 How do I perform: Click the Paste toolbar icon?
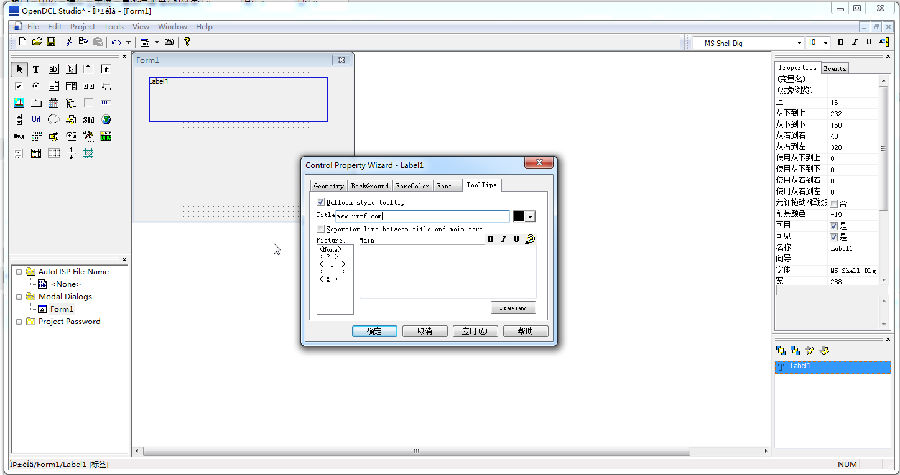[x=98, y=42]
